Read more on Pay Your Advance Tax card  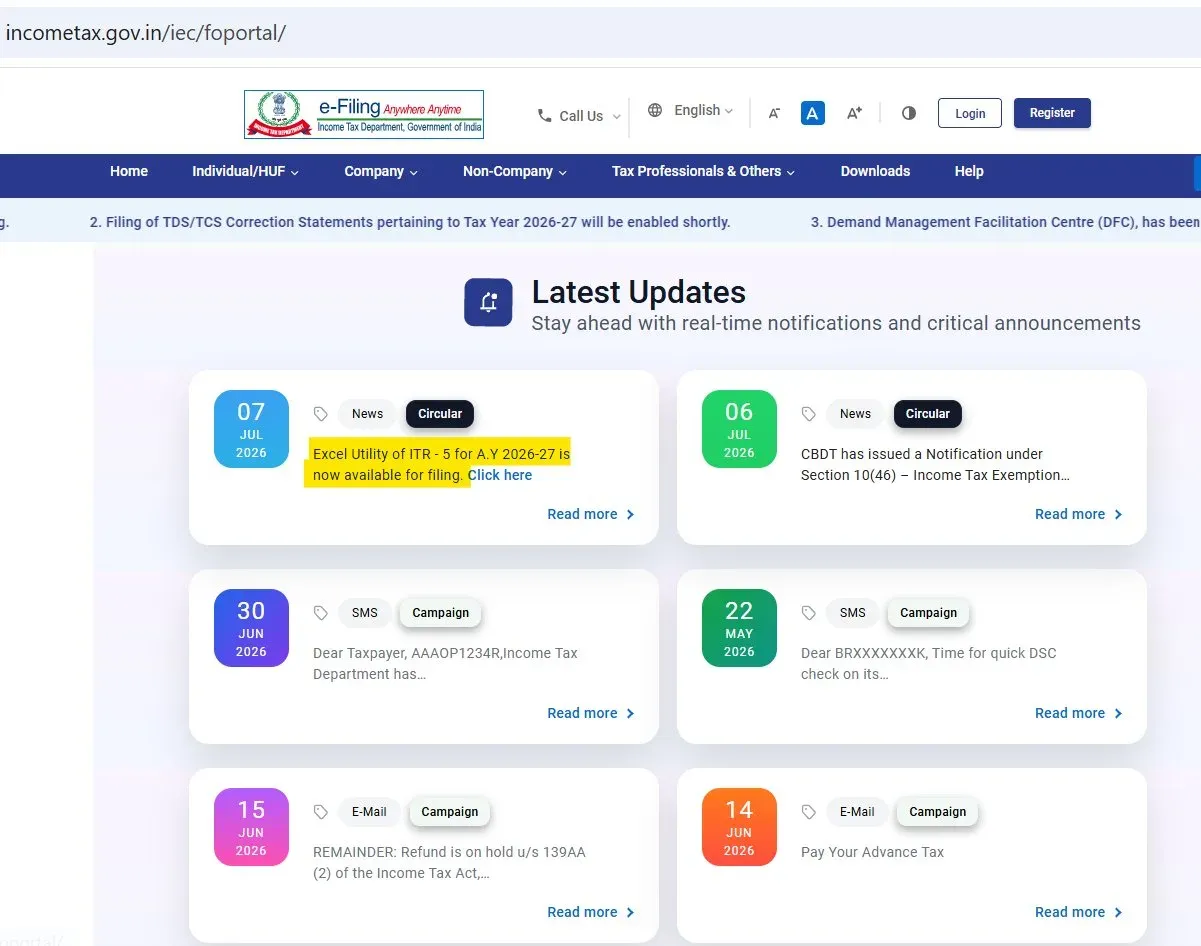point(1079,912)
